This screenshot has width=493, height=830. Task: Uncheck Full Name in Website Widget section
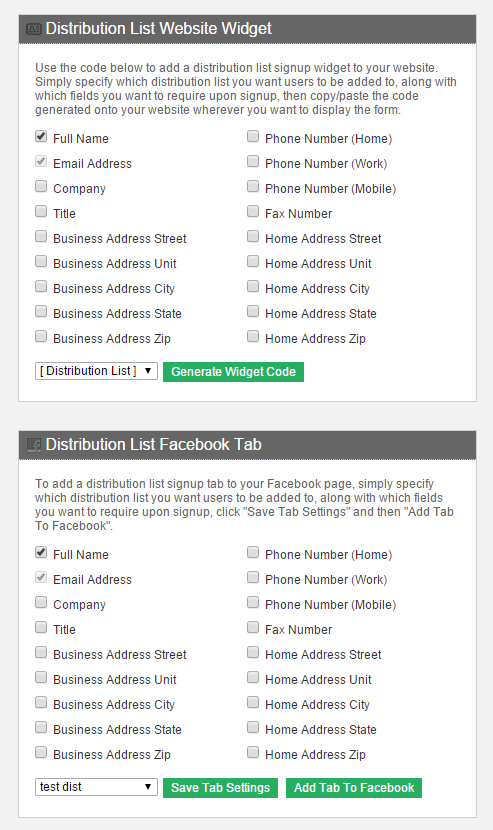pos(41,137)
